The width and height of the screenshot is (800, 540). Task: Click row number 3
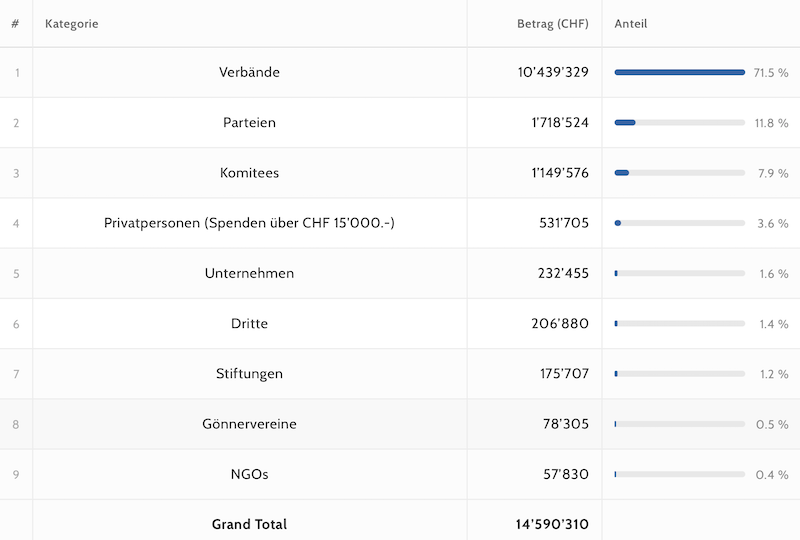16,174
